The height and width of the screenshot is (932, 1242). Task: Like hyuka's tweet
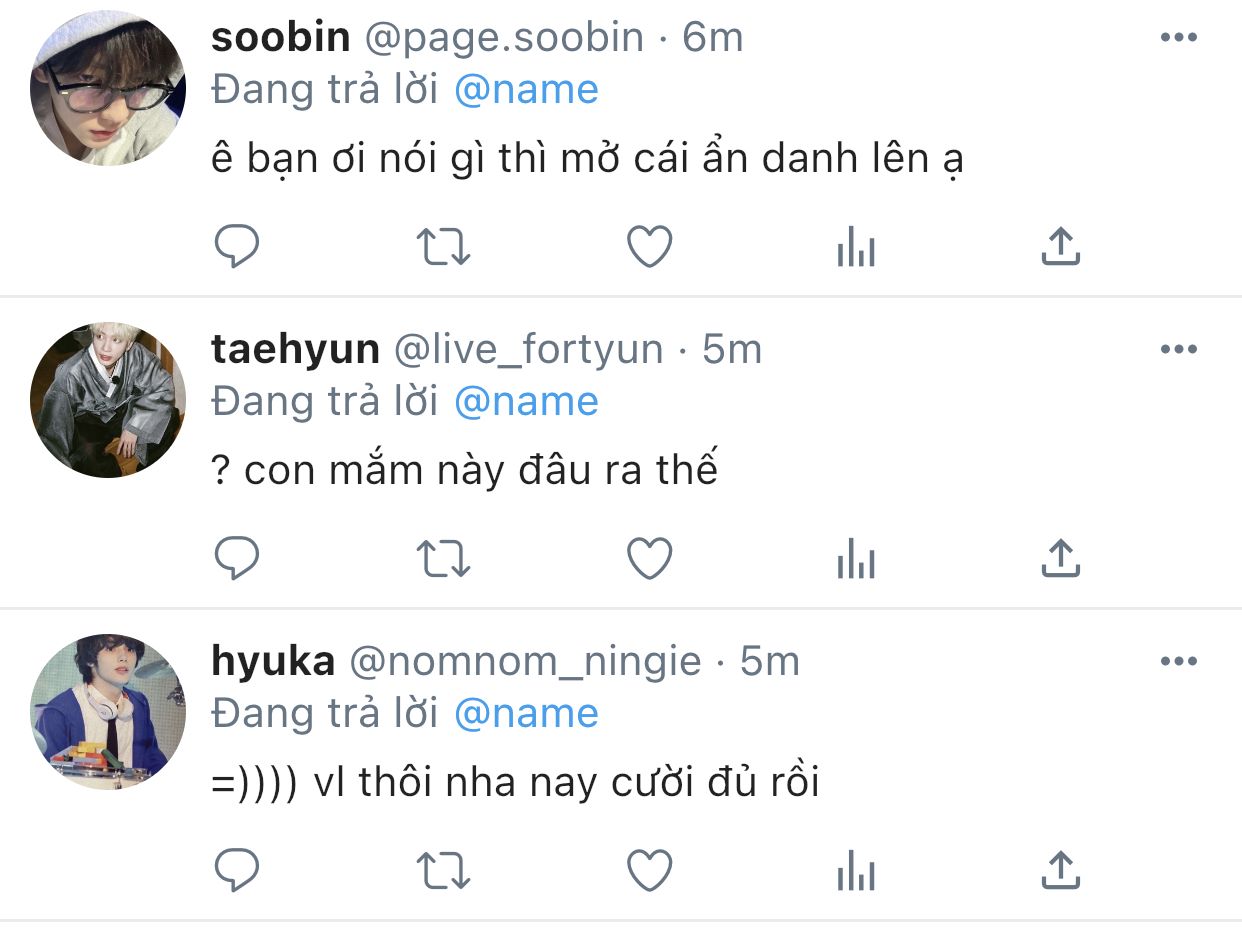coord(649,870)
